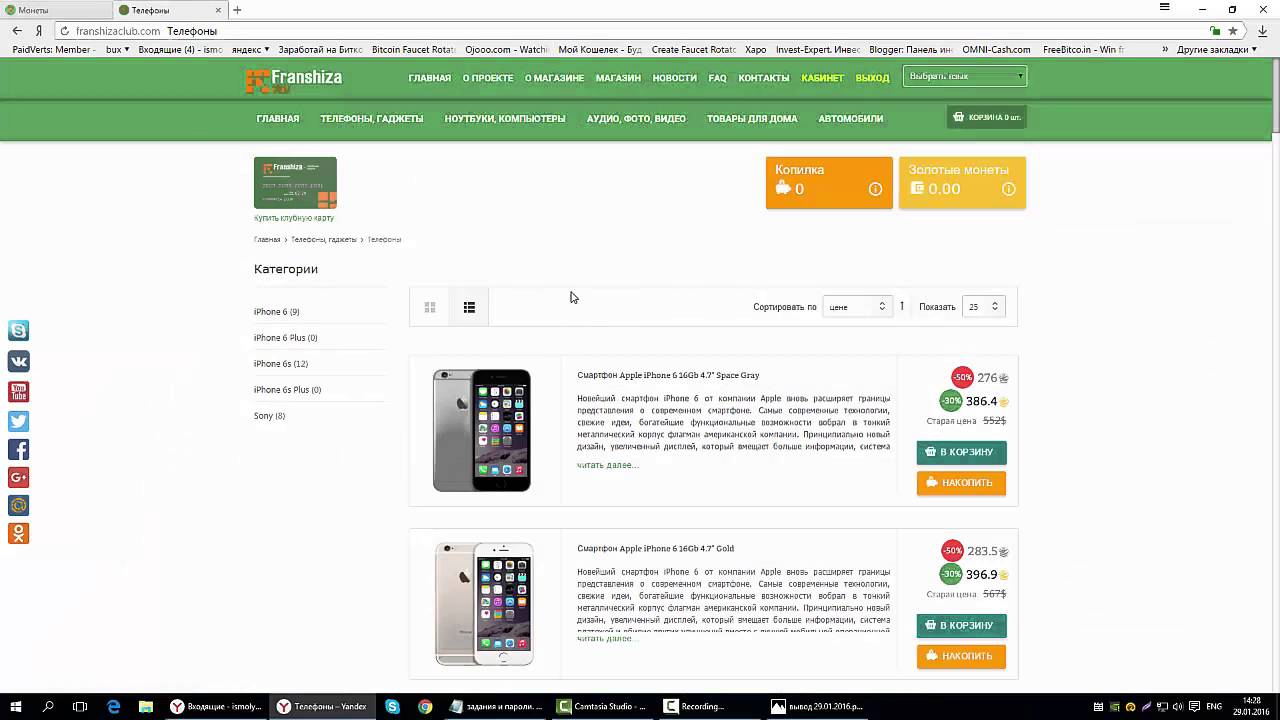Switch to grid view icon

[x=430, y=307]
